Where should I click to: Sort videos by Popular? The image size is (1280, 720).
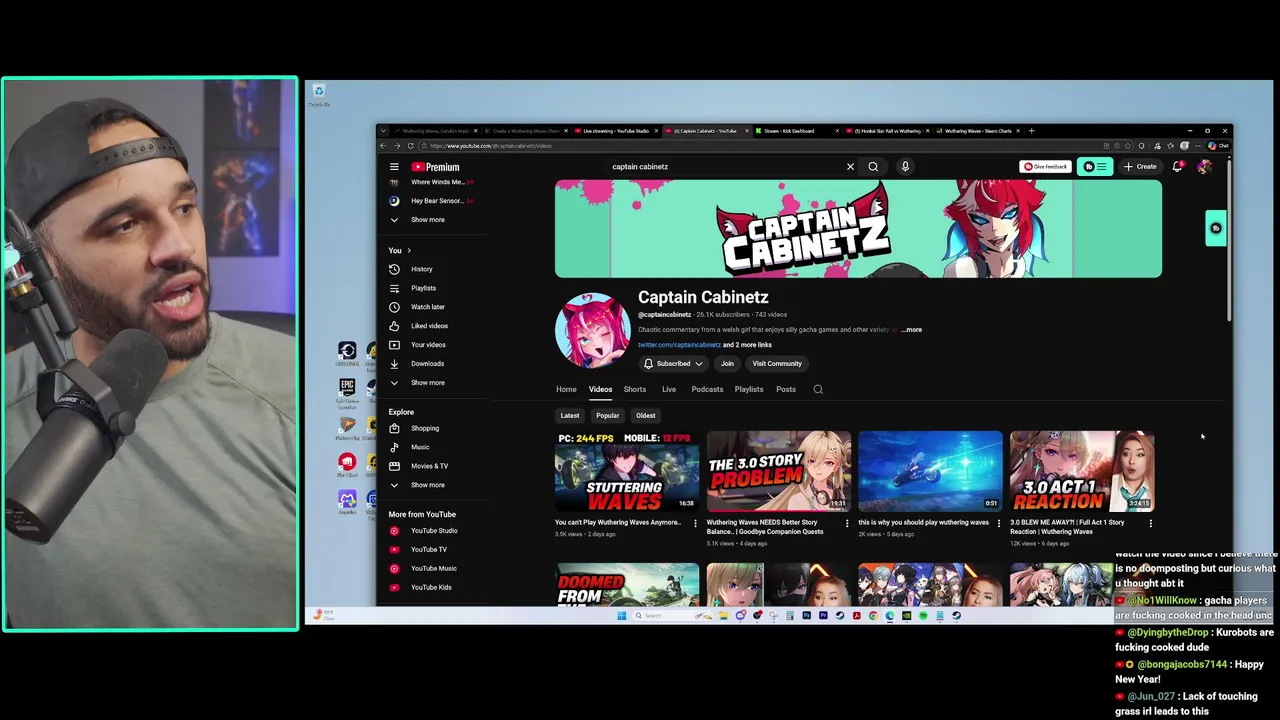608,416
